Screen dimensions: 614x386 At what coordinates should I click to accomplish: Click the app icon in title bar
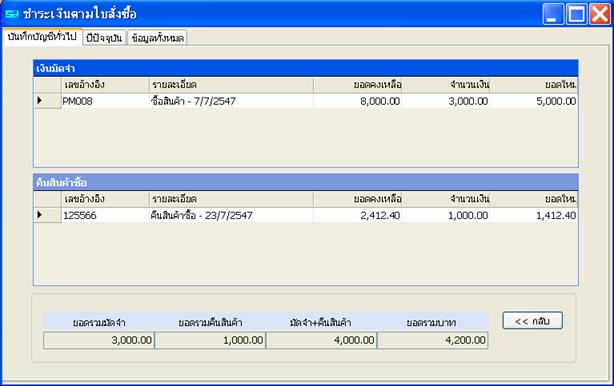point(12,14)
